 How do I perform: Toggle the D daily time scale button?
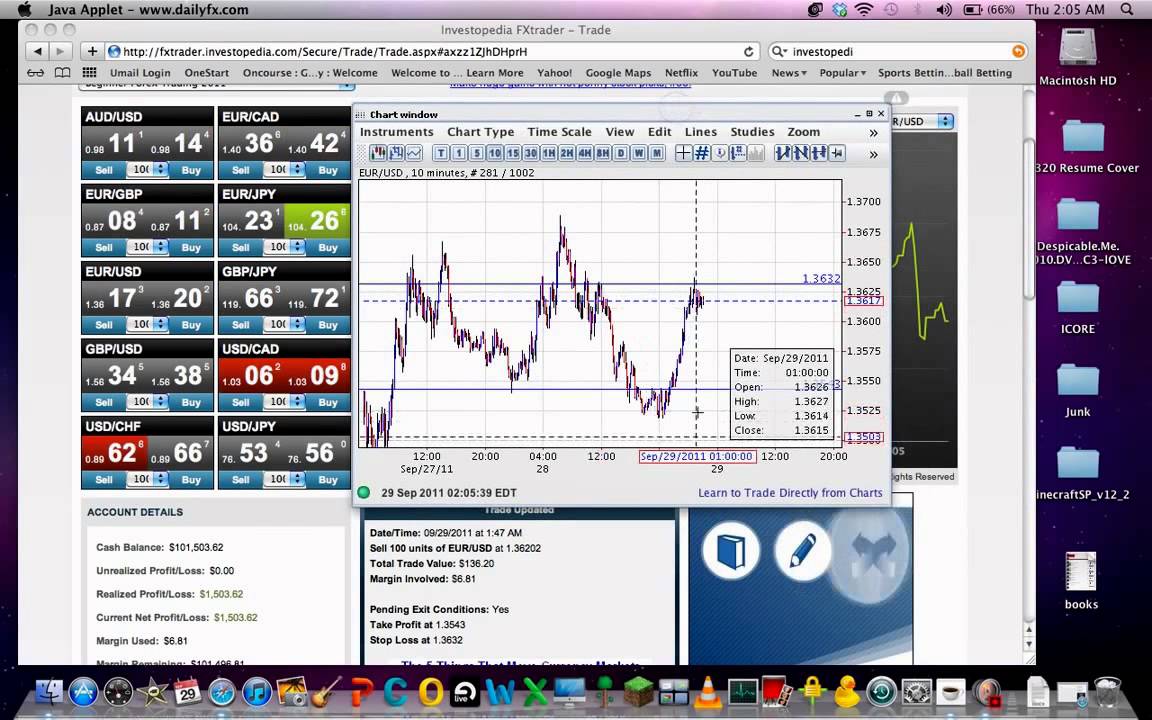[x=620, y=153]
